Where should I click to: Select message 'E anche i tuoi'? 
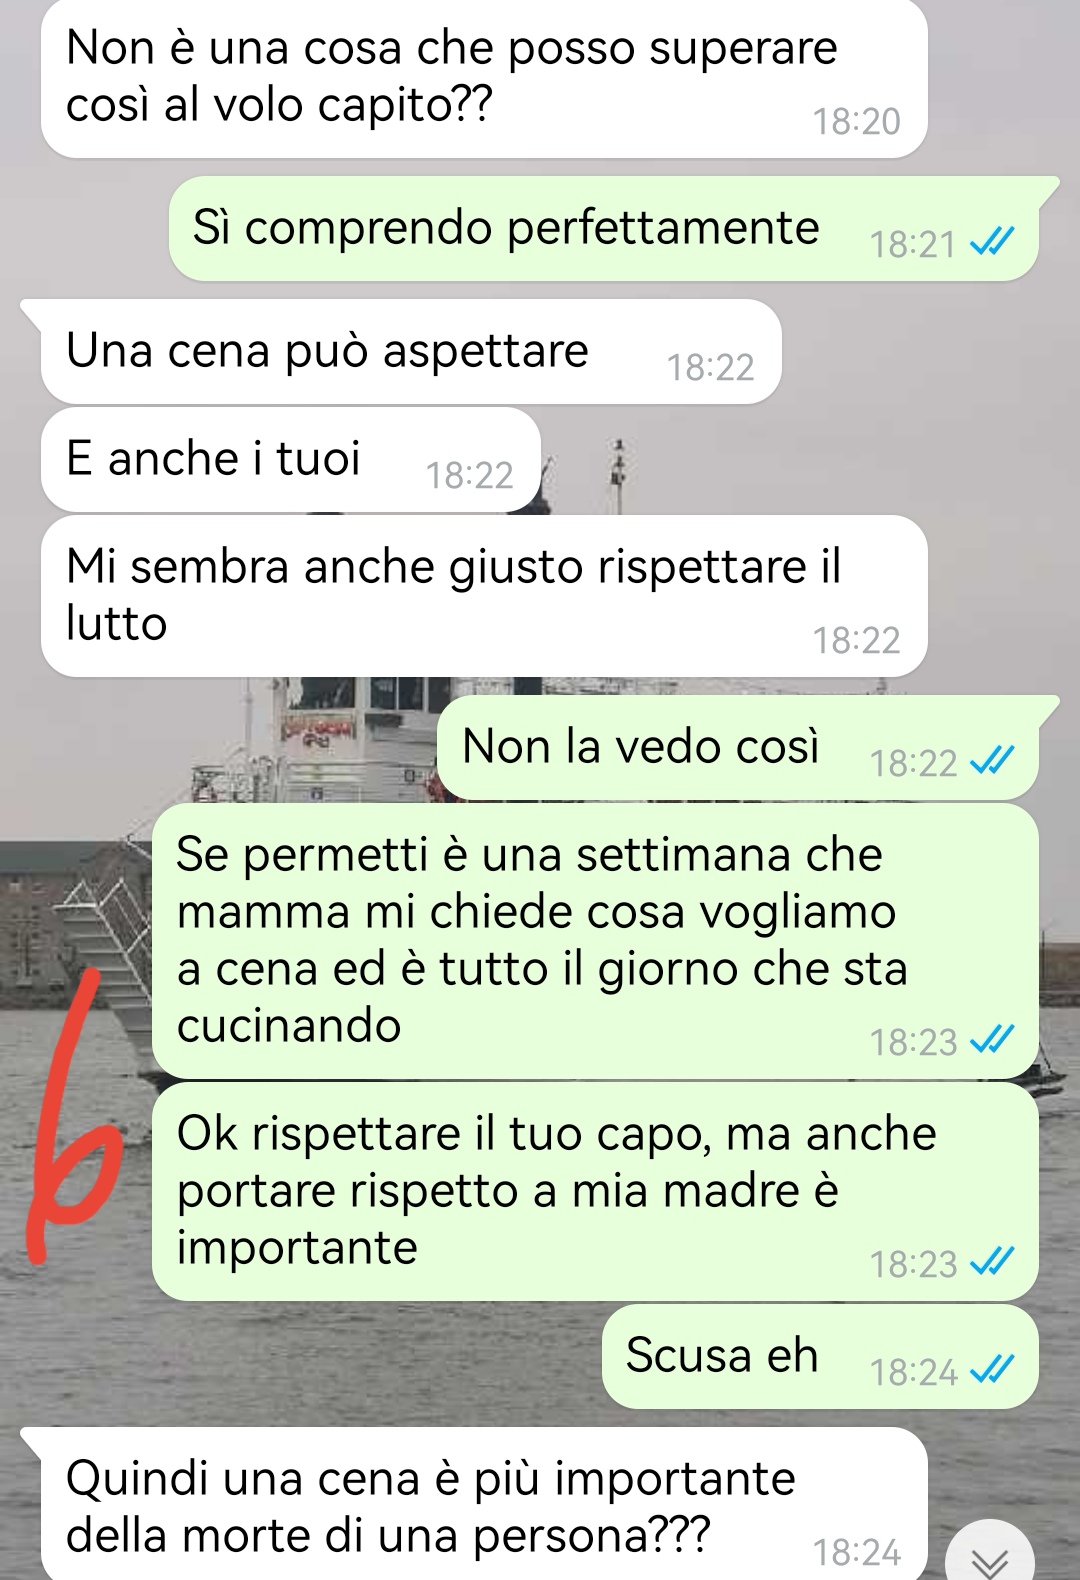click(x=290, y=460)
